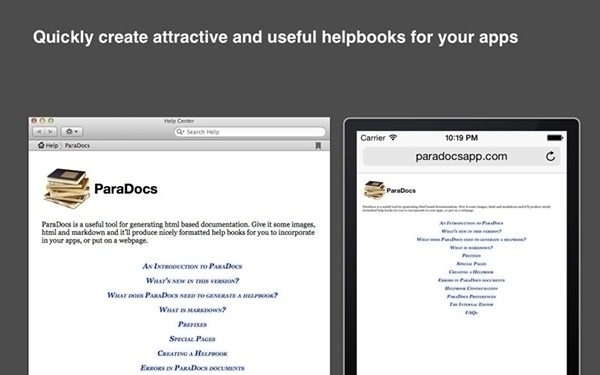This screenshot has width=600, height=375.
Task: Open 'Special Pages' link on iPad
Action: tap(471, 264)
